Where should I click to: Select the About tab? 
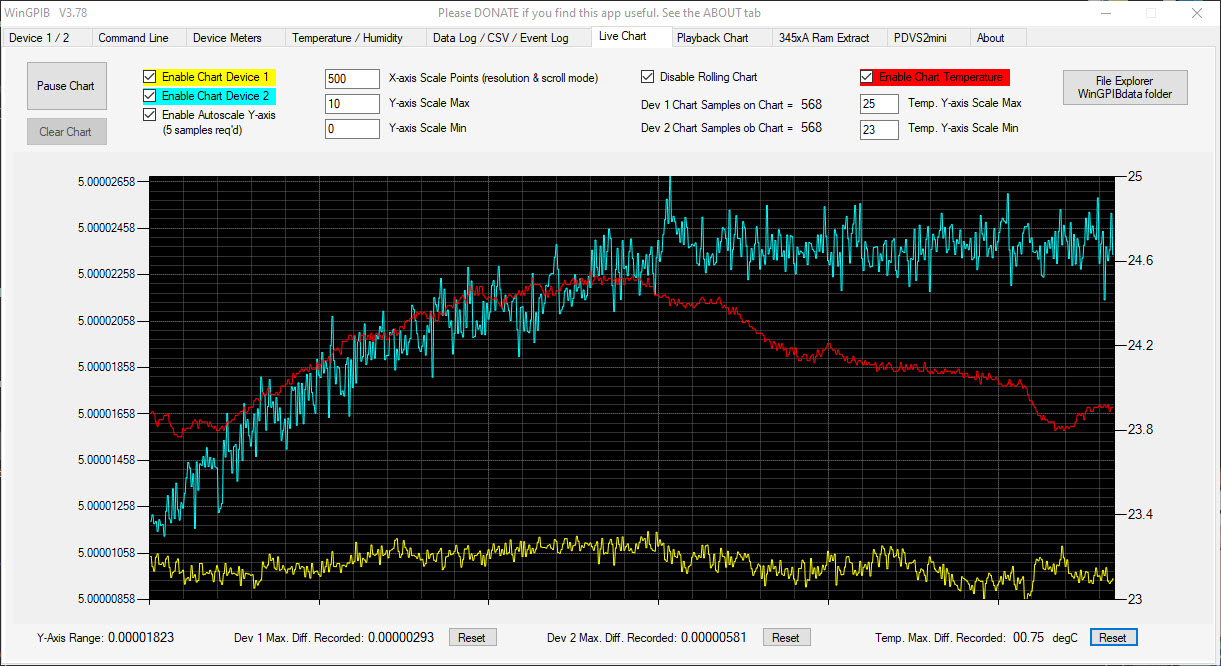[x=990, y=38]
